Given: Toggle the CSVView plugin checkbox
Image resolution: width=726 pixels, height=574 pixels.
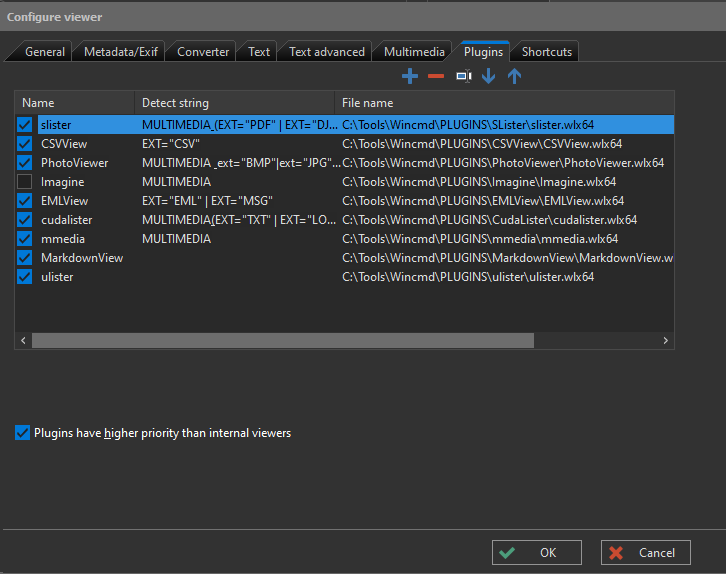Looking at the screenshot, I should click(x=25, y=144).
